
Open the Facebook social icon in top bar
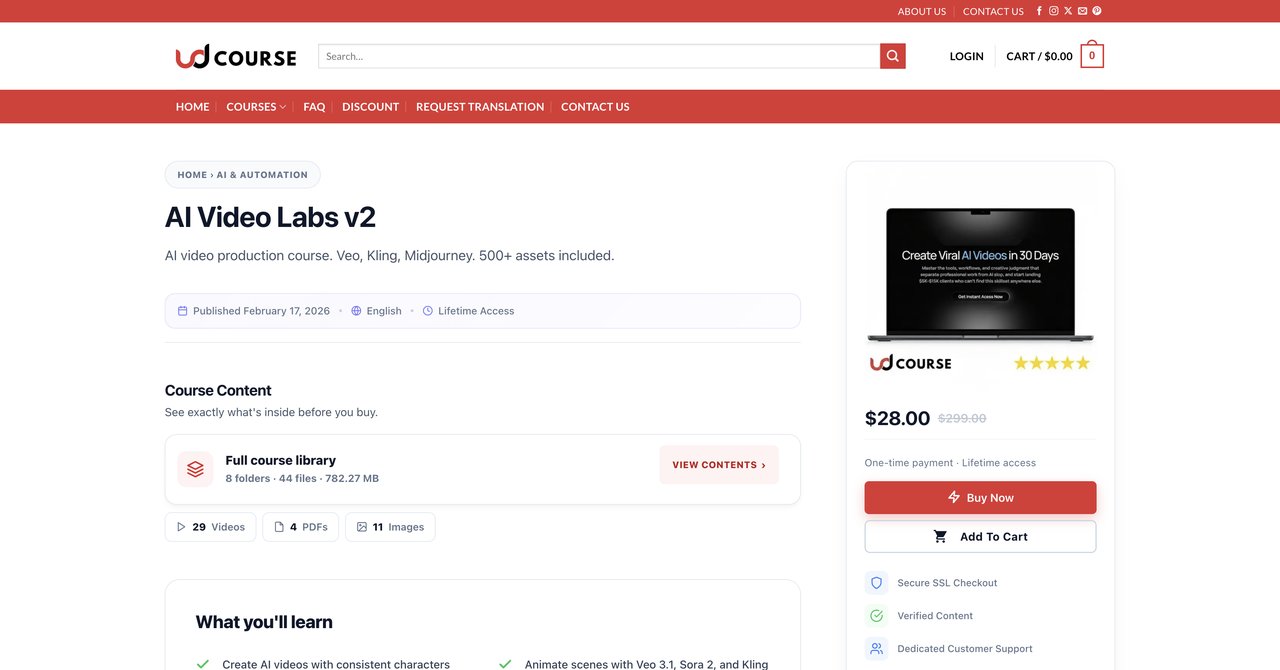pyautogui.click(x=1039, y=11)
